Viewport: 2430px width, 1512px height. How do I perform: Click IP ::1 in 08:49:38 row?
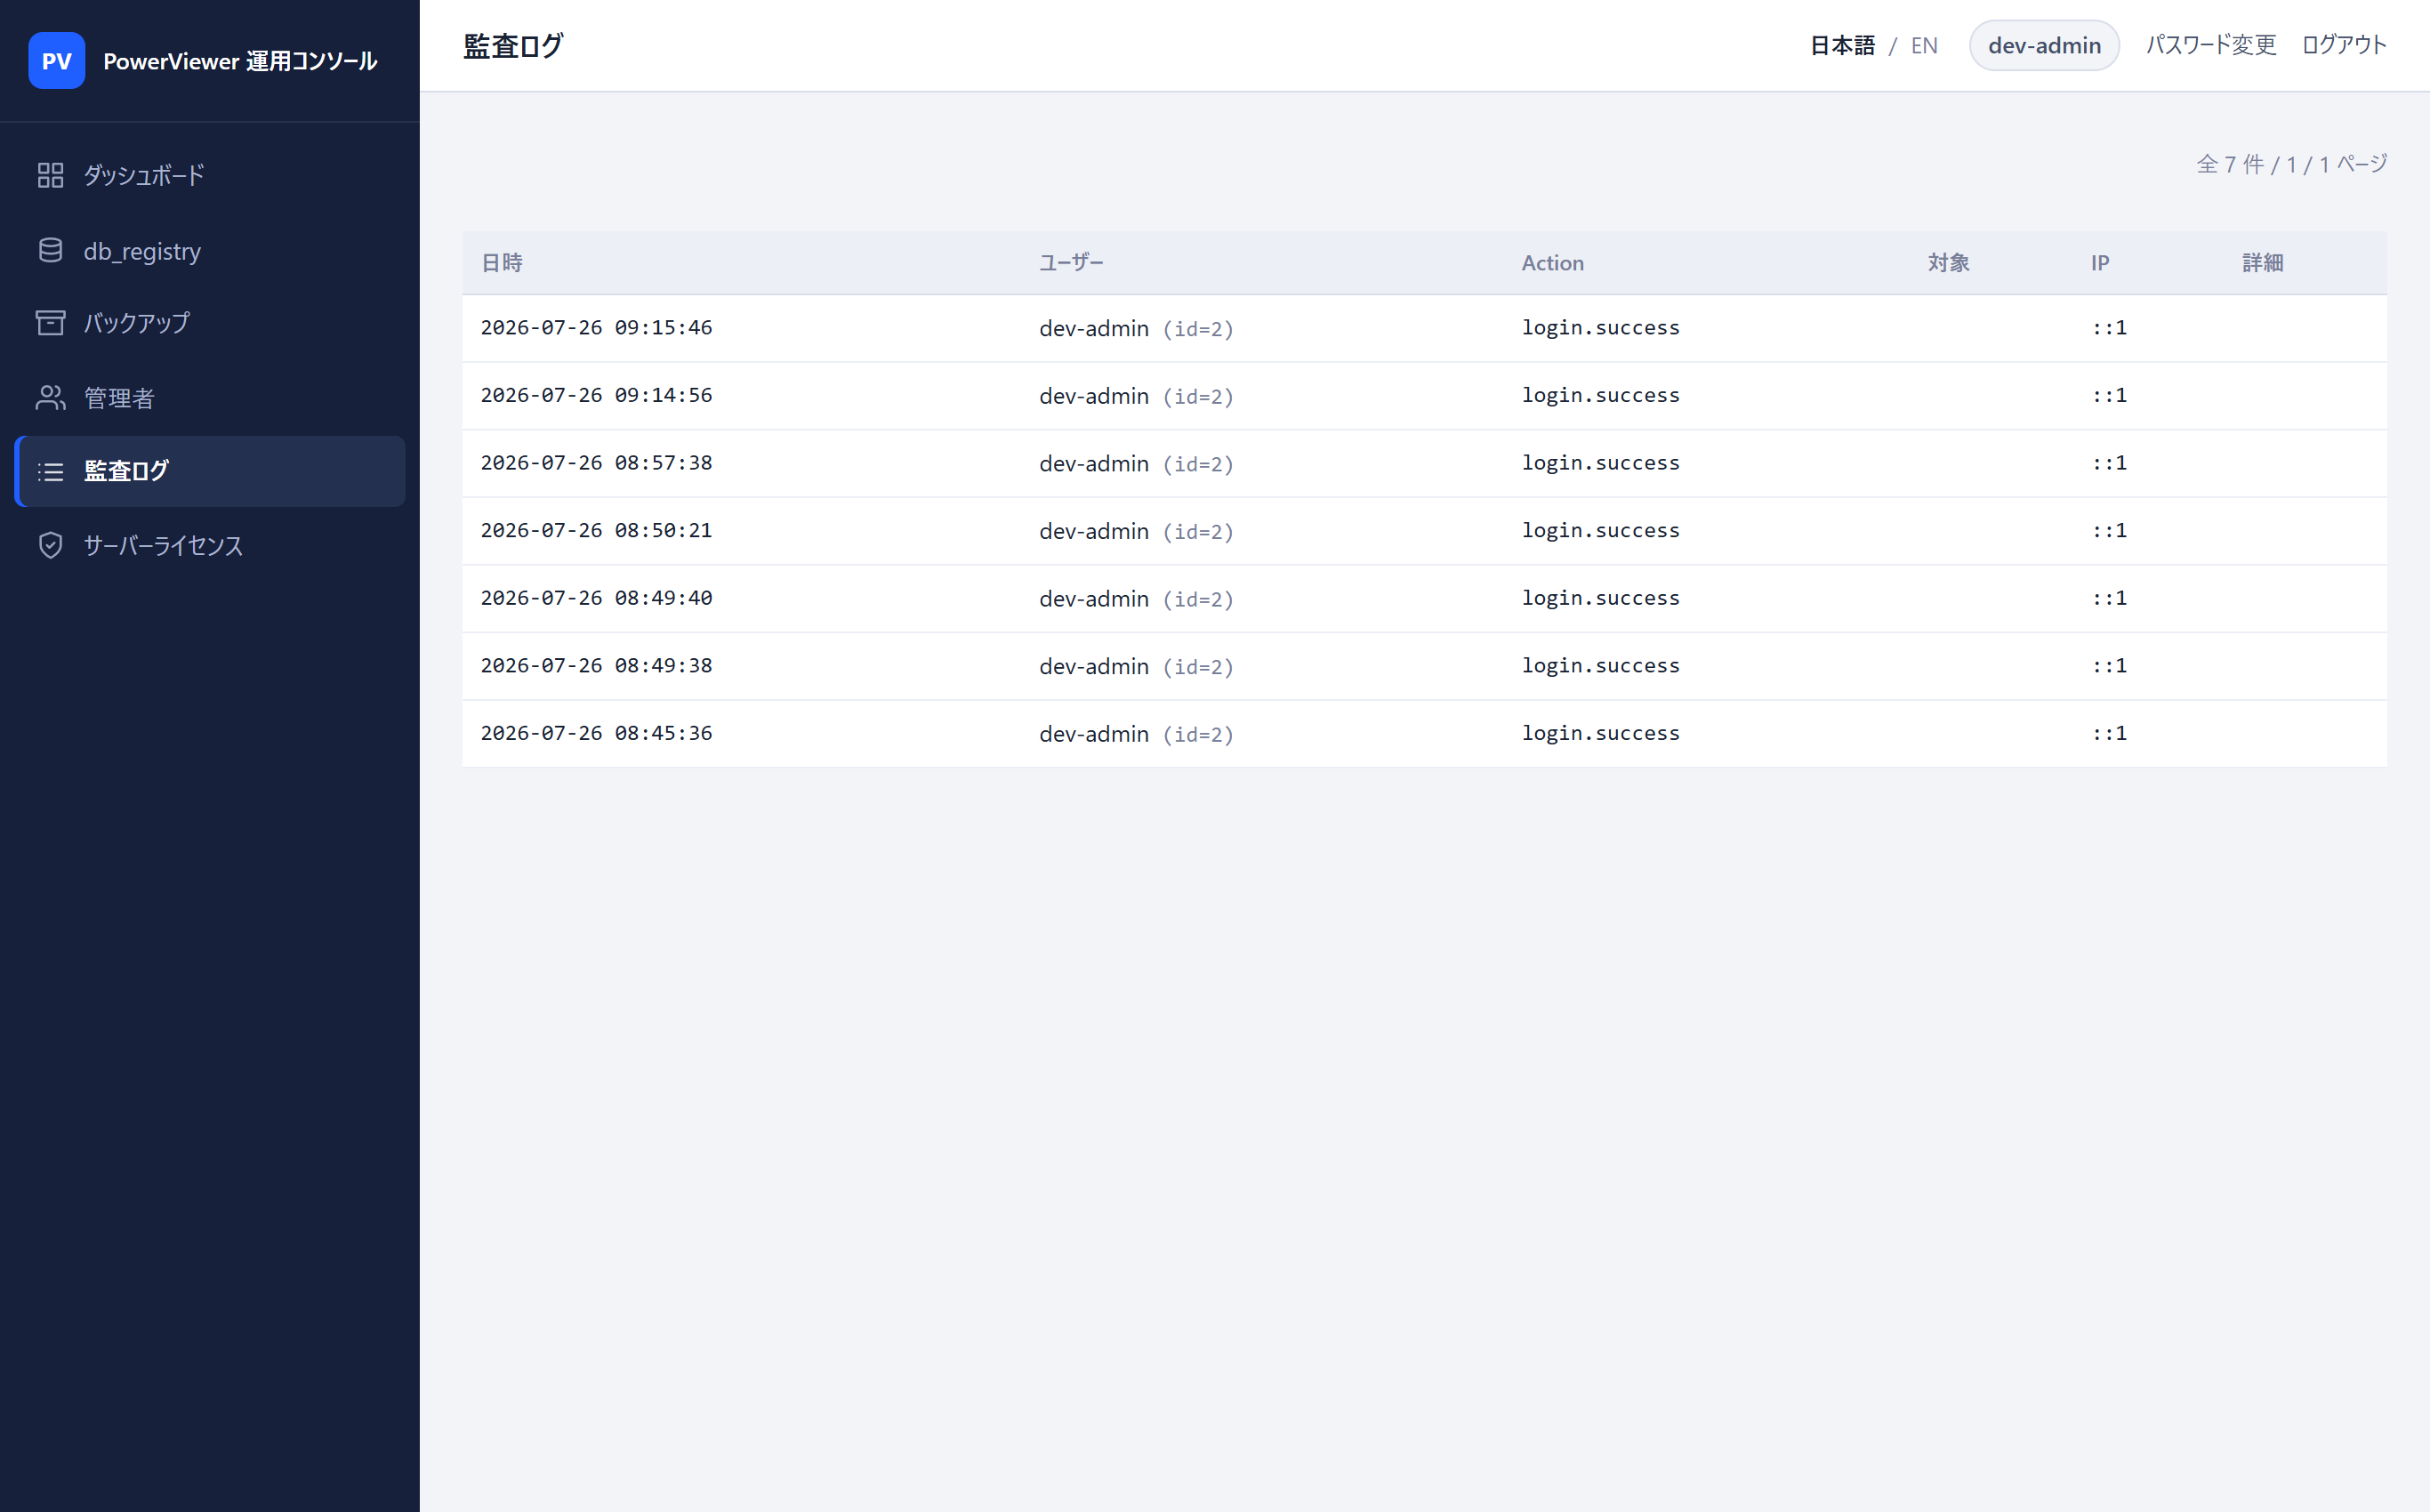[2110, 666]
